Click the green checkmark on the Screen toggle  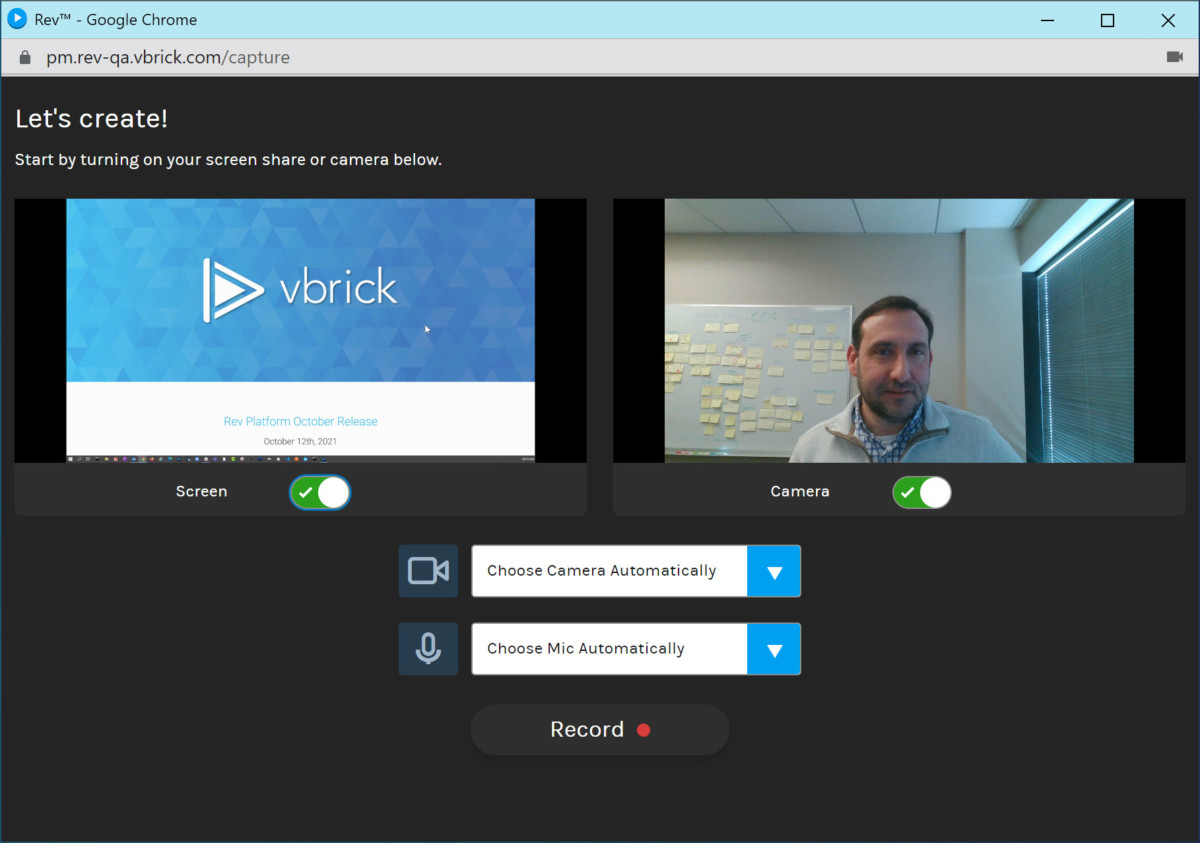point(306,492)
